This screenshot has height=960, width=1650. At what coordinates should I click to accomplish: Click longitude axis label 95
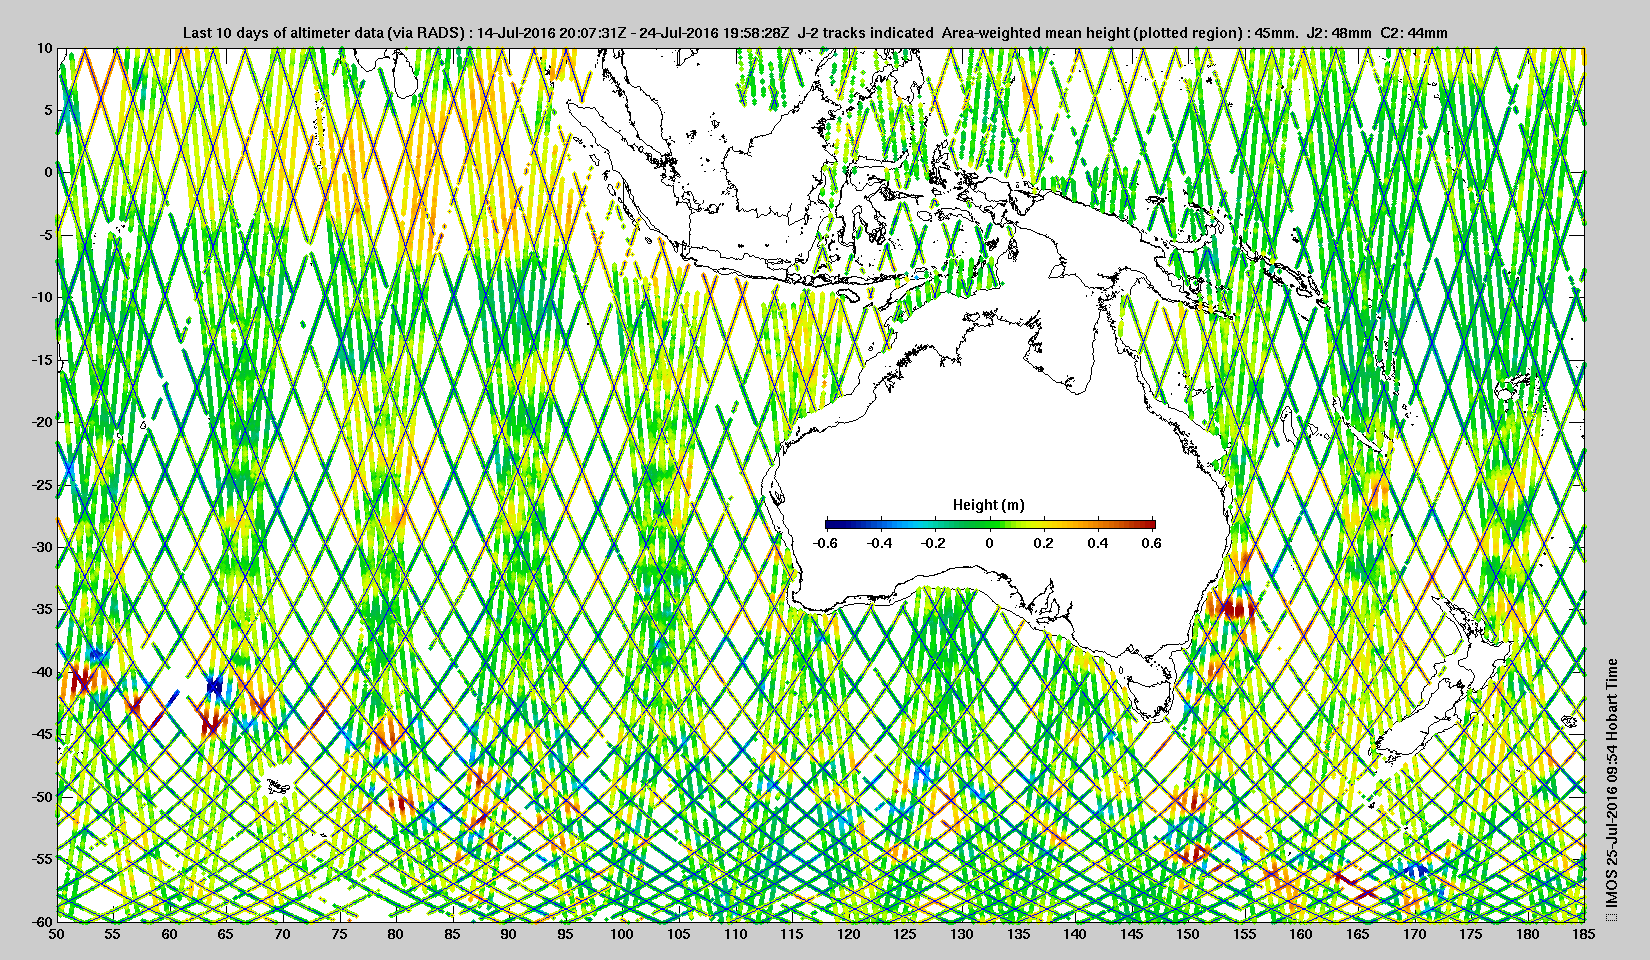pos(566,934)
